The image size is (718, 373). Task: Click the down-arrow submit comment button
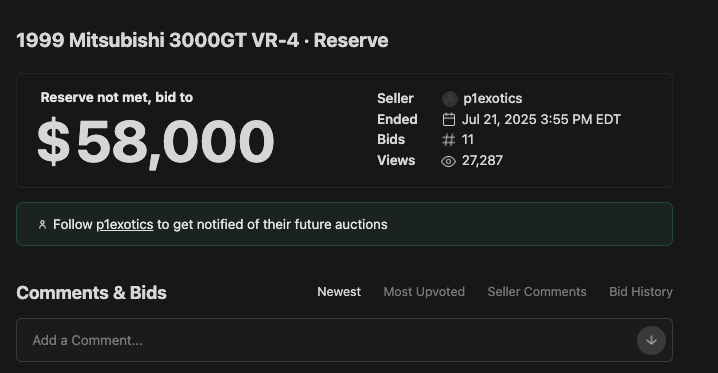tap(651, 340)
